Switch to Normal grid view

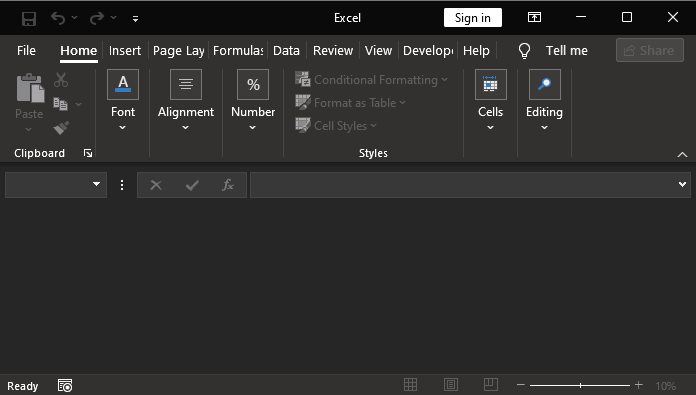coord(410,385)
